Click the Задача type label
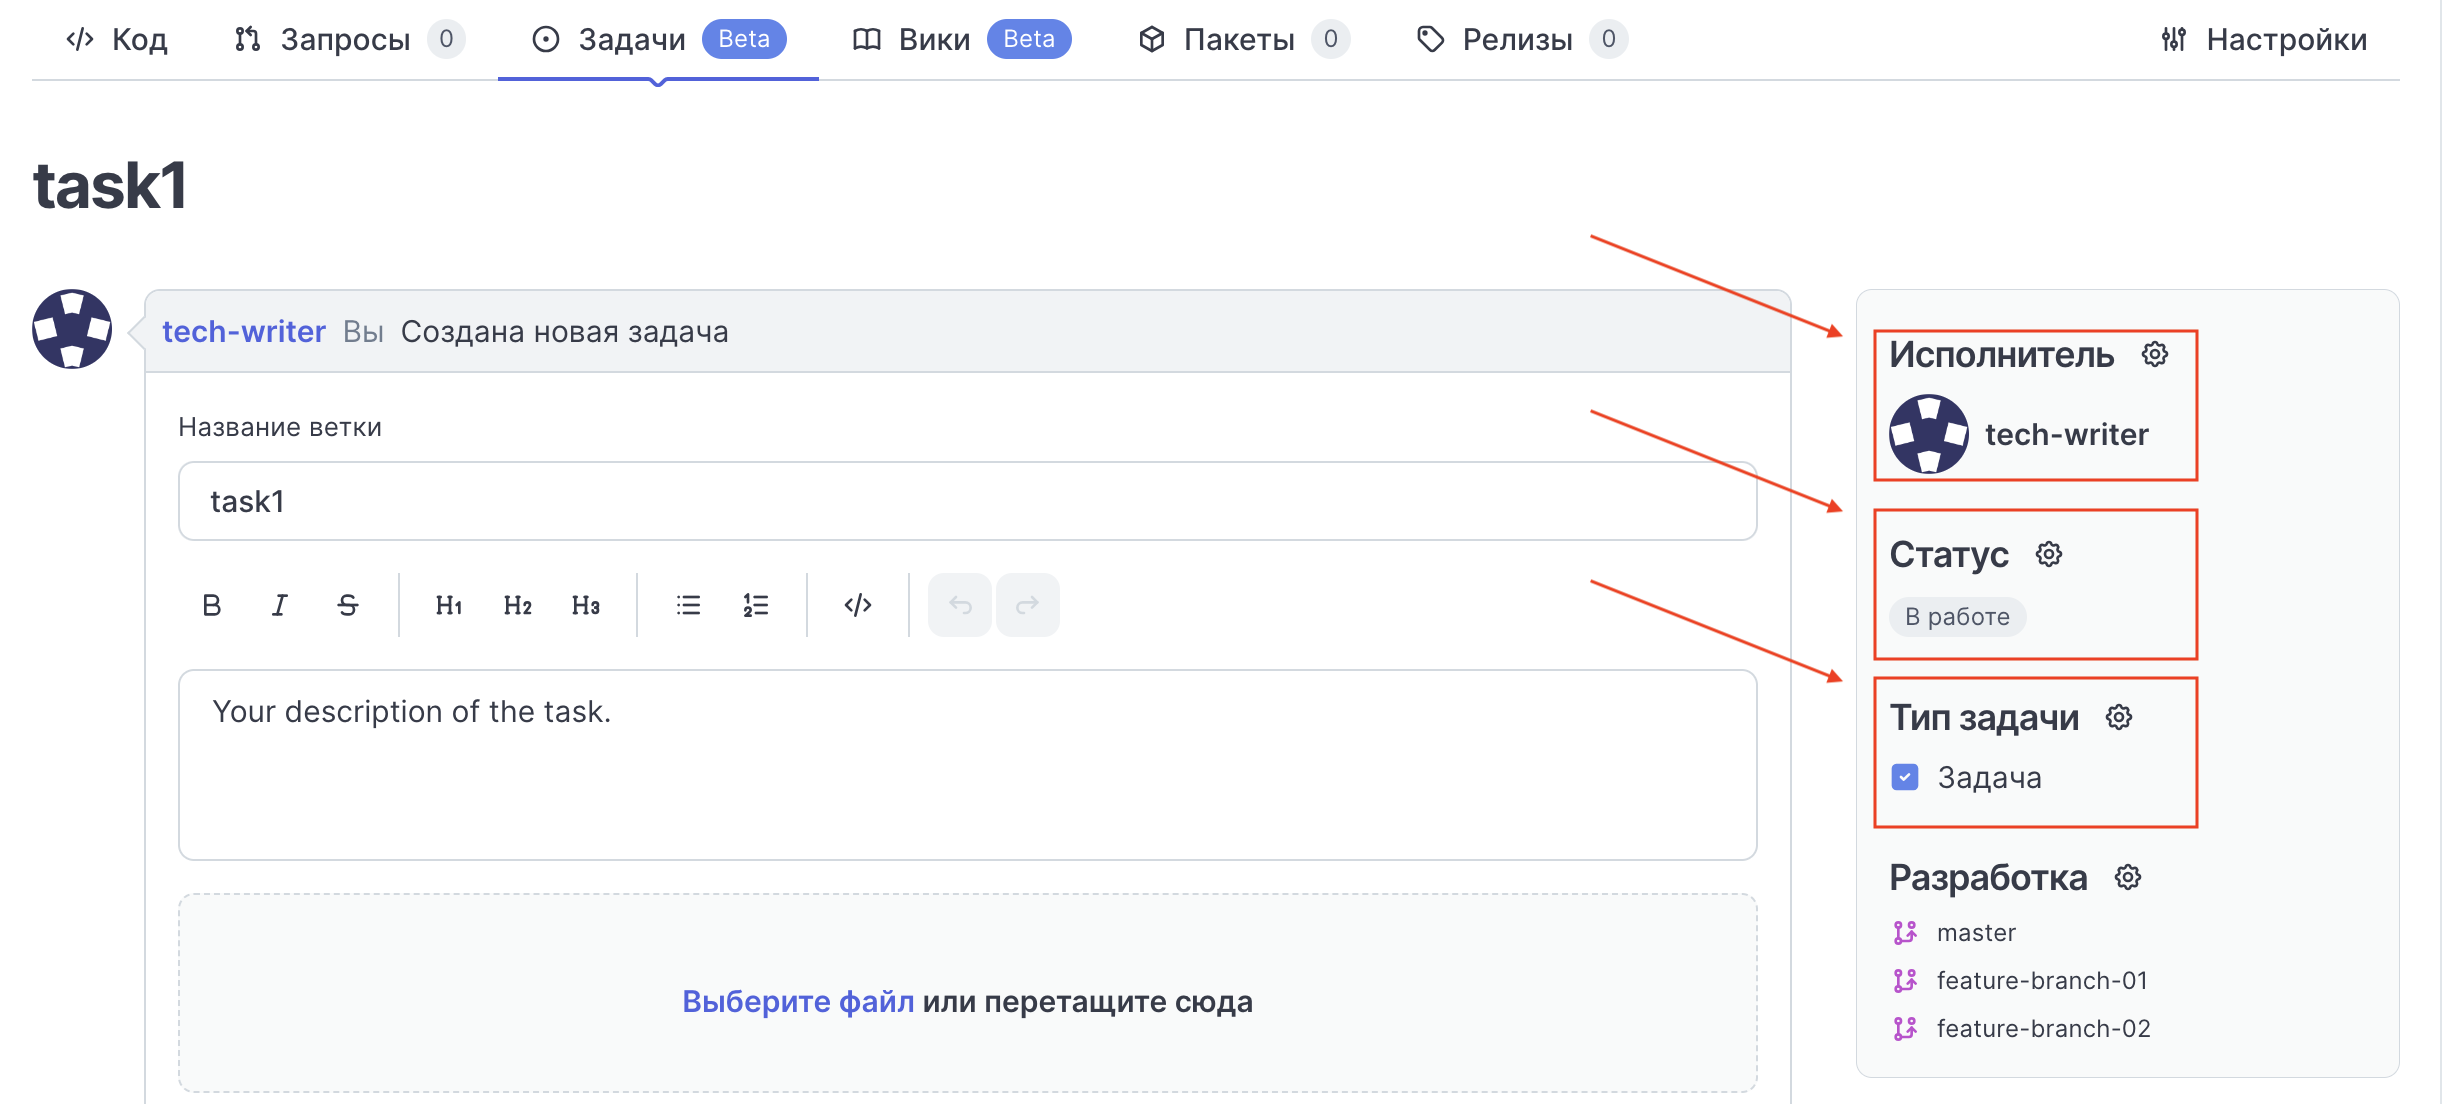Viewport: 2442px width, 1104px height. click(x=1990, y=777)
